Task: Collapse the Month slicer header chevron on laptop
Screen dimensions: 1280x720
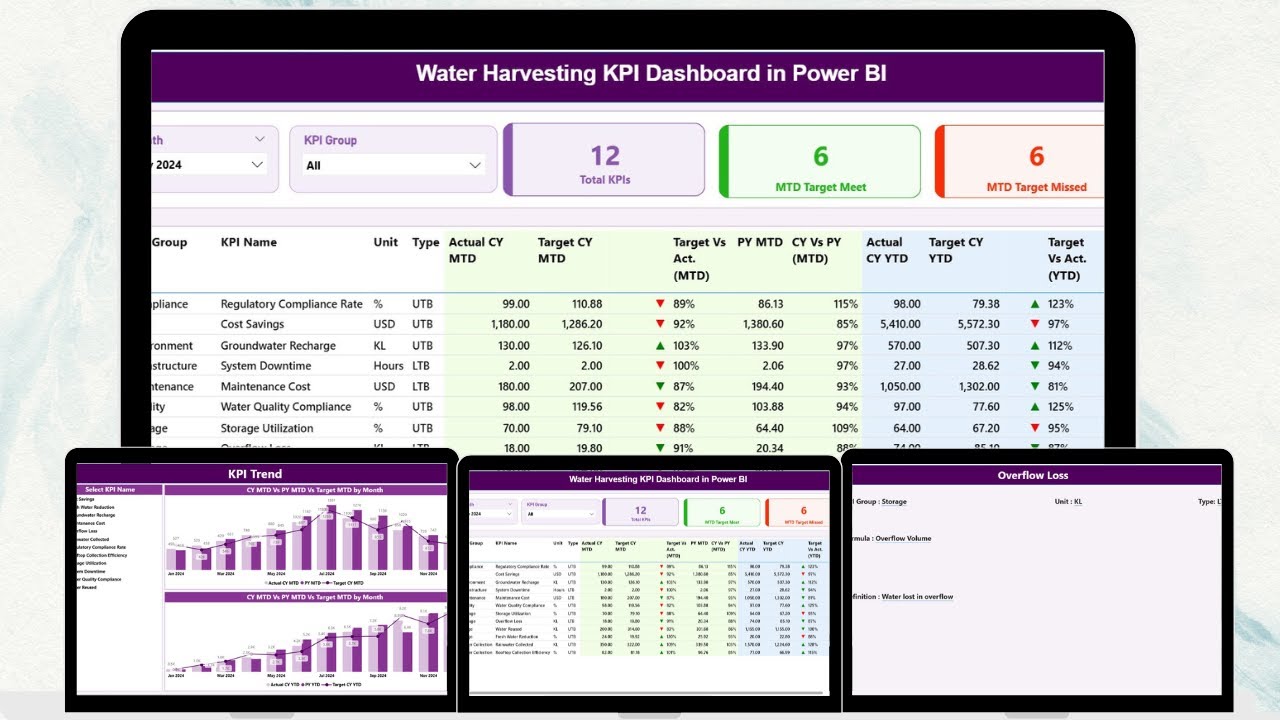Action: point(260,139)
